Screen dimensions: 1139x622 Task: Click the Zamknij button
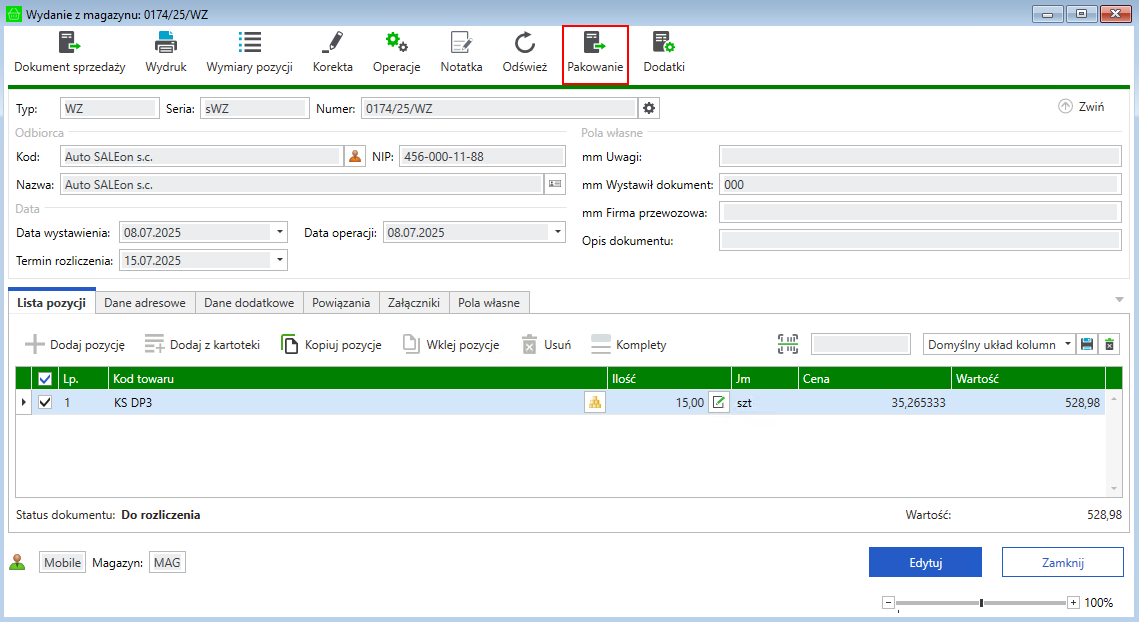(1062, 562)
